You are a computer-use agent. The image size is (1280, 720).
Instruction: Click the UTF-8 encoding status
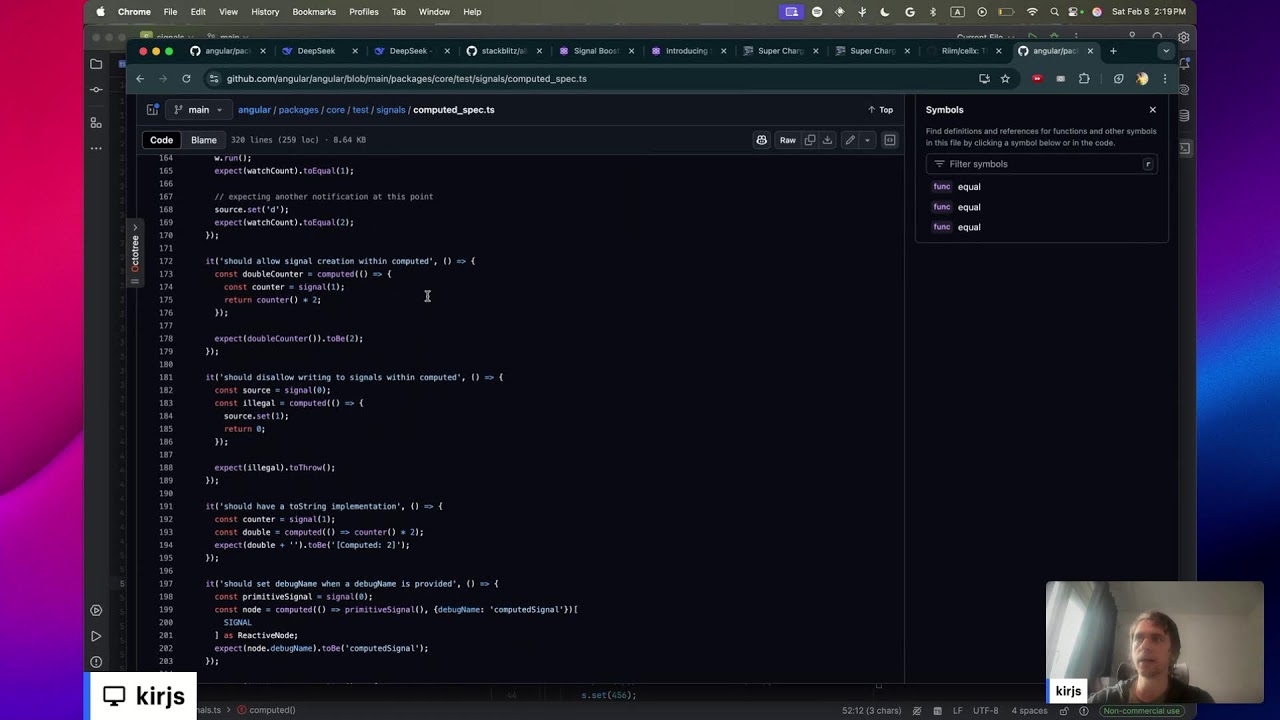pos(985,711)
